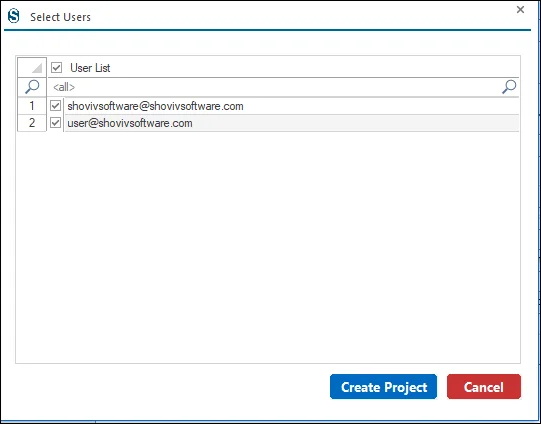Click the column divider beside first email row
Image resolution: width=541 pixels, height=424 pixels.
coord(64,106)
